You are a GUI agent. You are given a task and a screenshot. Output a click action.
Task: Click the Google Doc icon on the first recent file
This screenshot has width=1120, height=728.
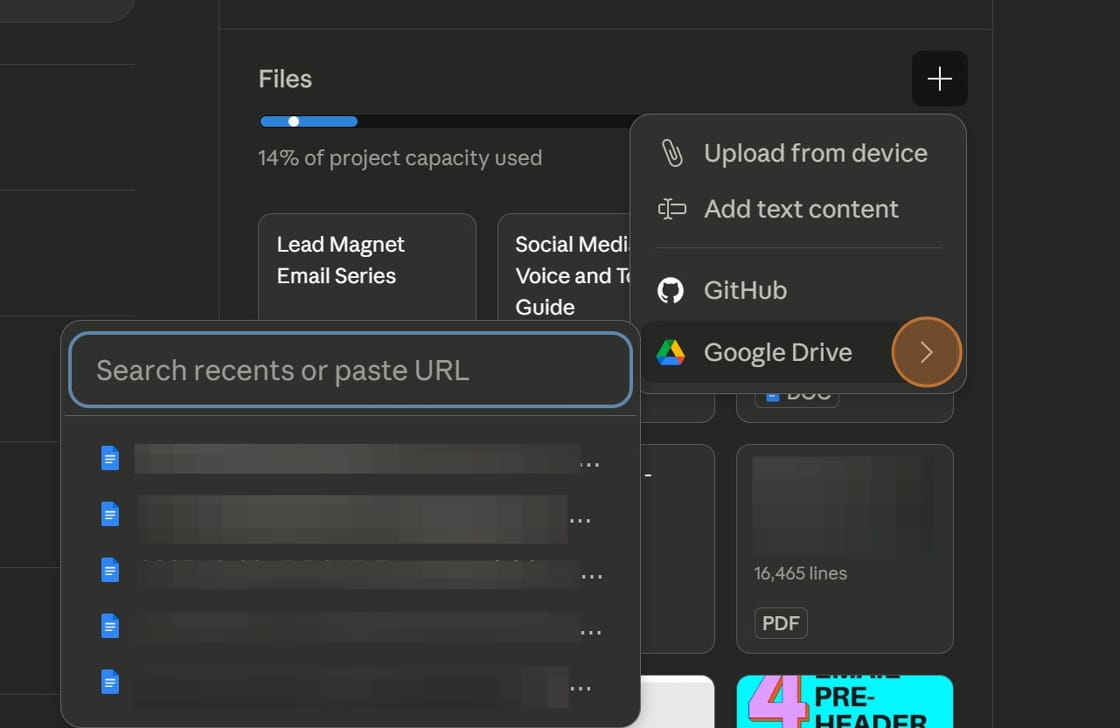click(108, 458)
